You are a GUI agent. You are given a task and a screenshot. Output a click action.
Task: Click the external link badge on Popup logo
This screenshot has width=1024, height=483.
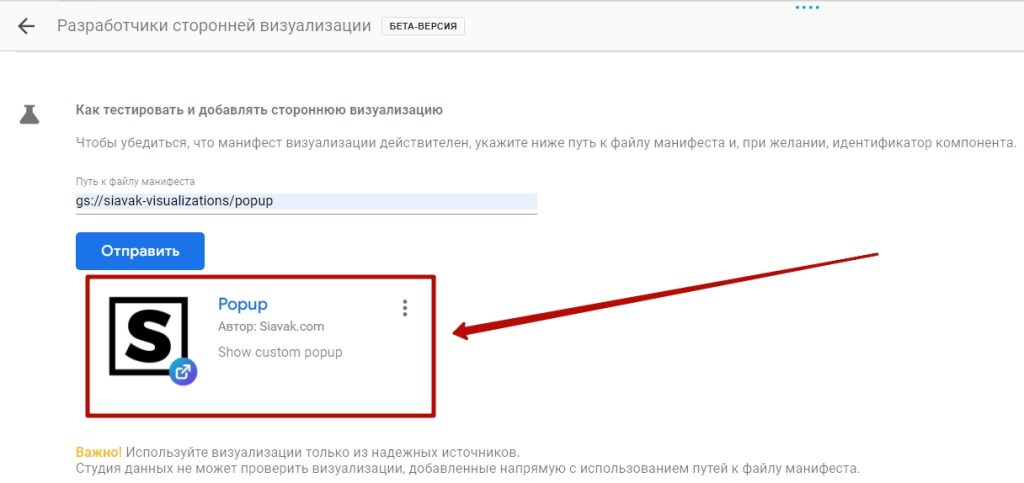(183, 372)
